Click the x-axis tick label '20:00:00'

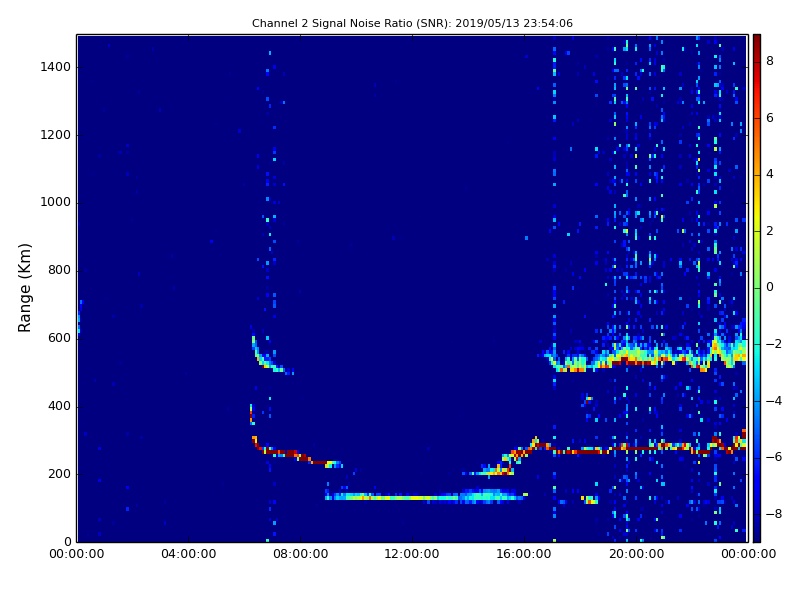coord(636,554)
